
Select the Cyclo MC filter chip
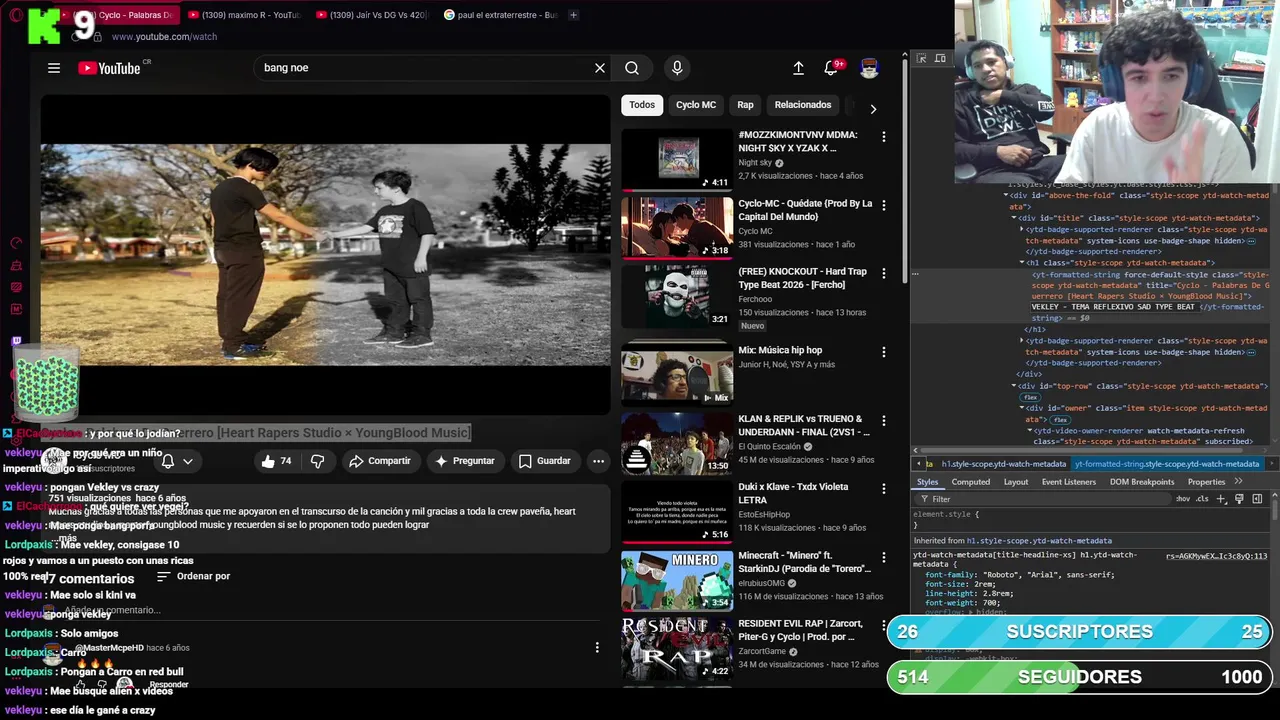click(696, 105)
